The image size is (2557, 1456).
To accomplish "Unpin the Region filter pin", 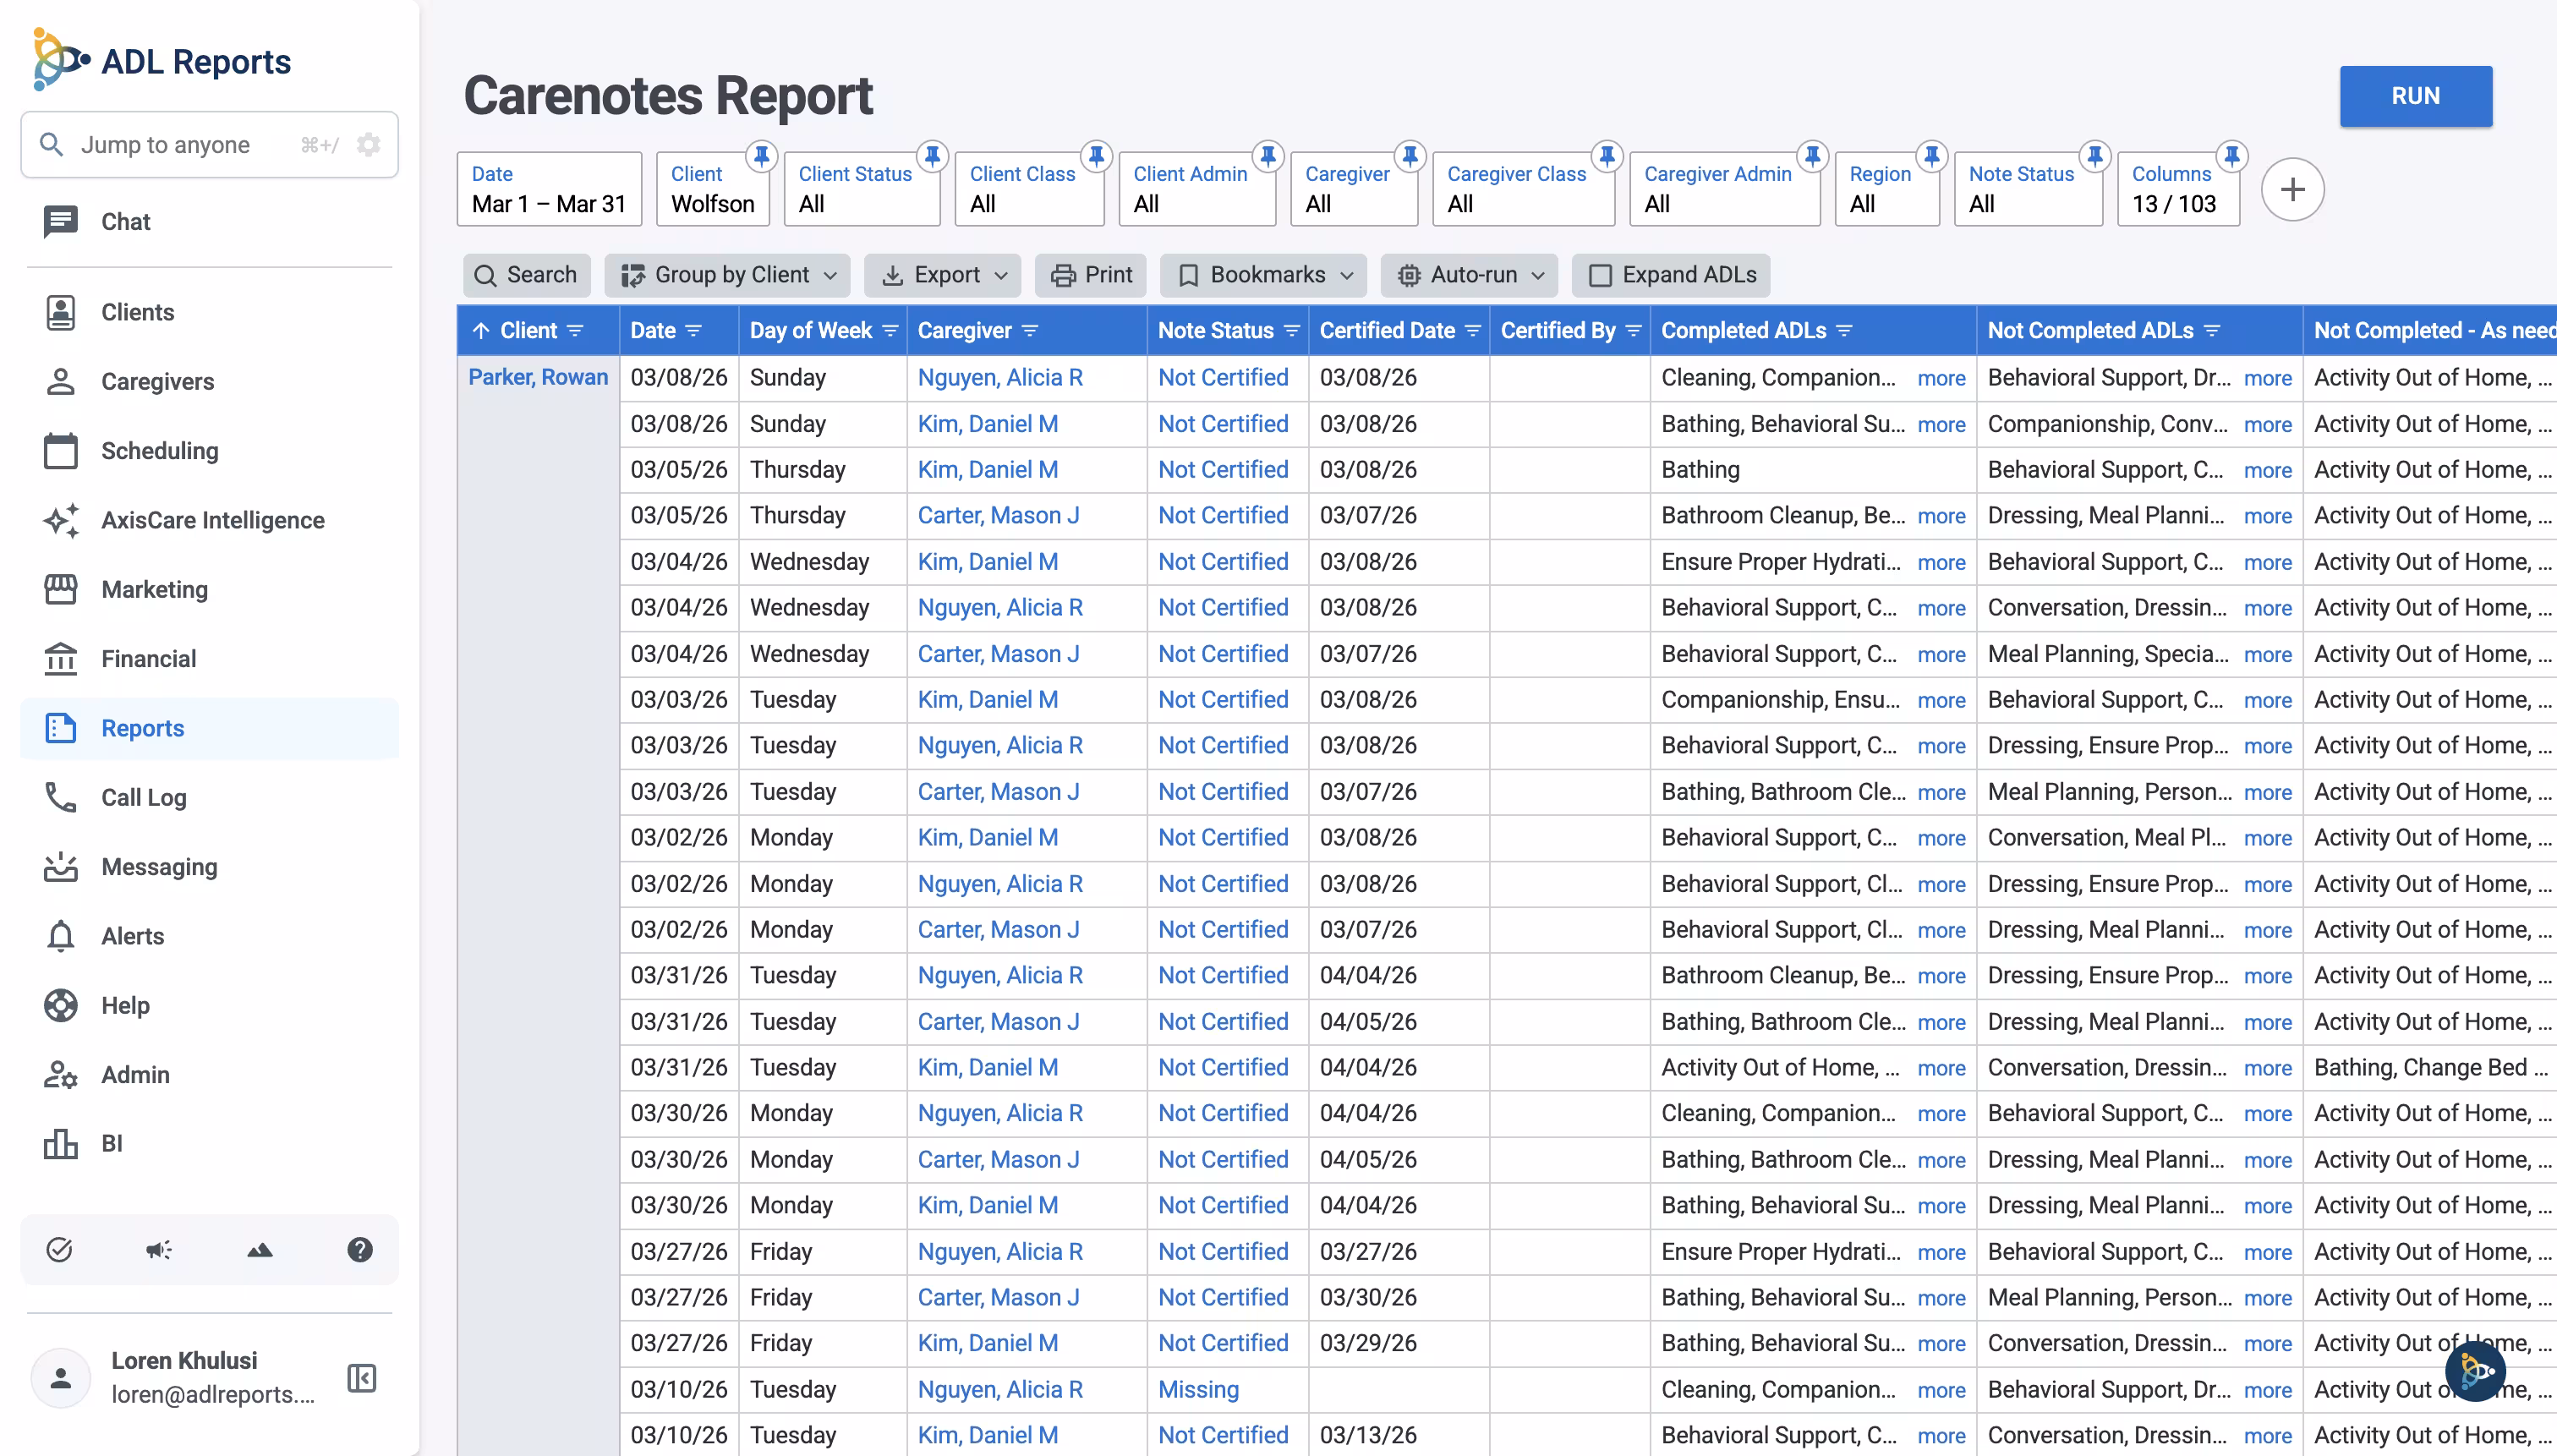I will pyautogui.click(x=1932, y=156).
